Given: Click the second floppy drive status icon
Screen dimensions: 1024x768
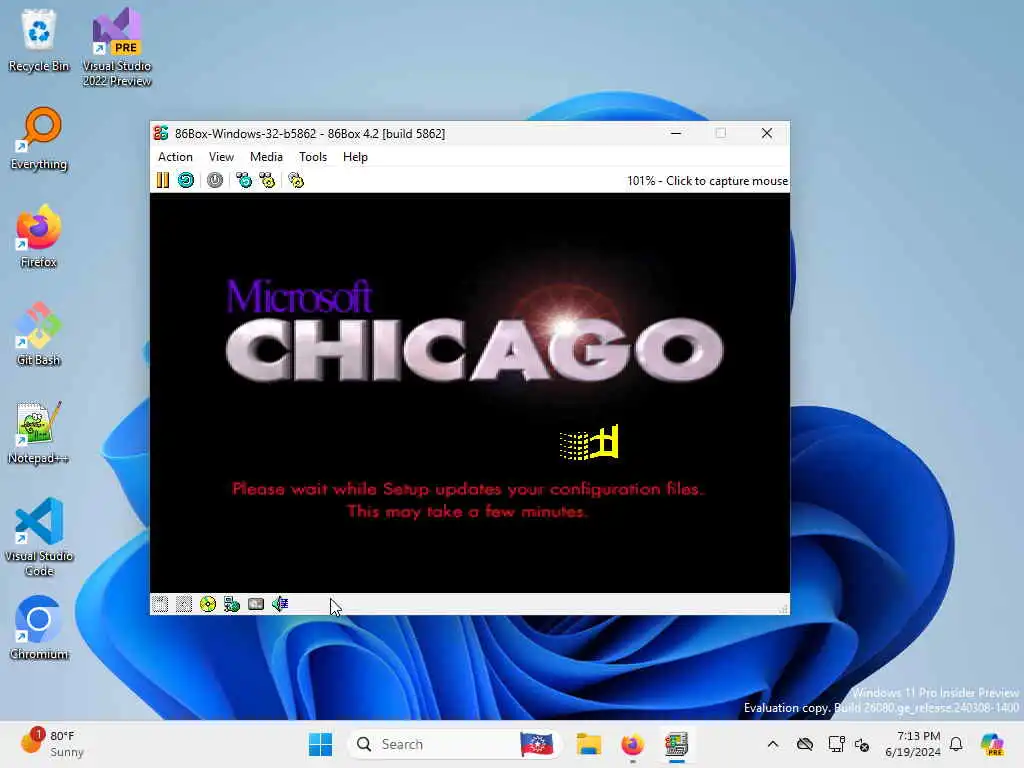Looking at the screenshot, I should click(184, 604).
